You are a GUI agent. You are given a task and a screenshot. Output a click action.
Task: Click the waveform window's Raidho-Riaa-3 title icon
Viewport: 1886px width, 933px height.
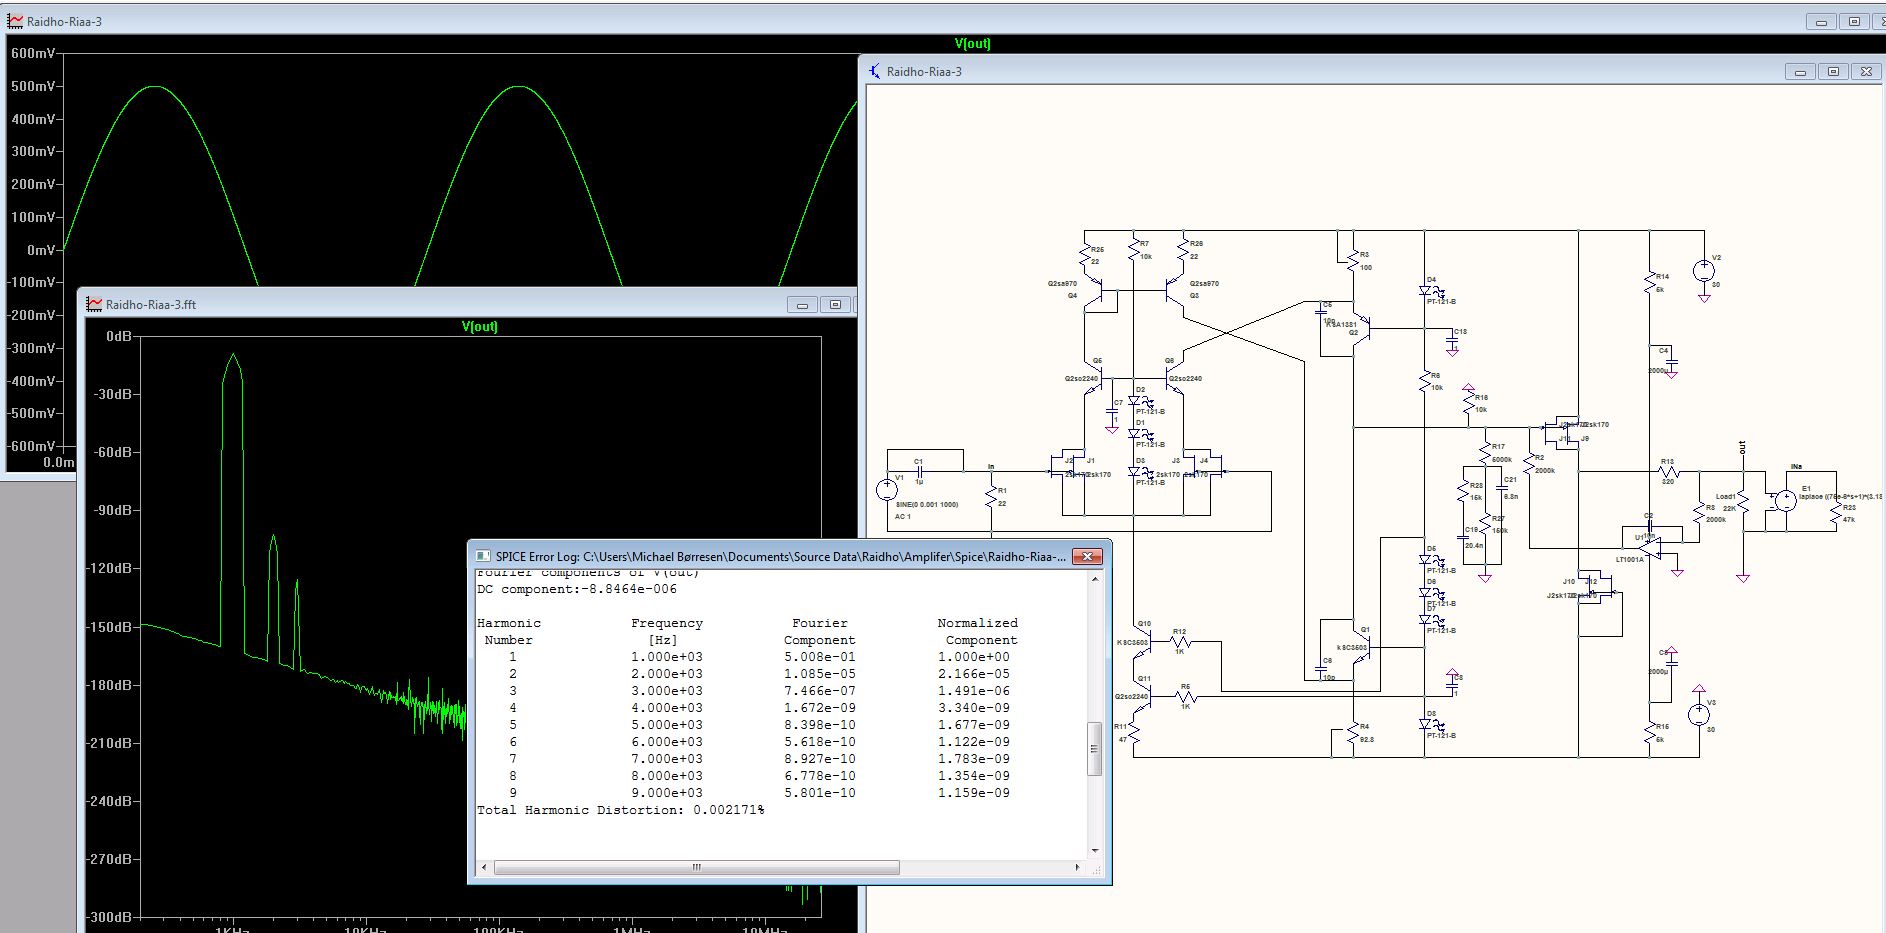[x=15, y=21]
